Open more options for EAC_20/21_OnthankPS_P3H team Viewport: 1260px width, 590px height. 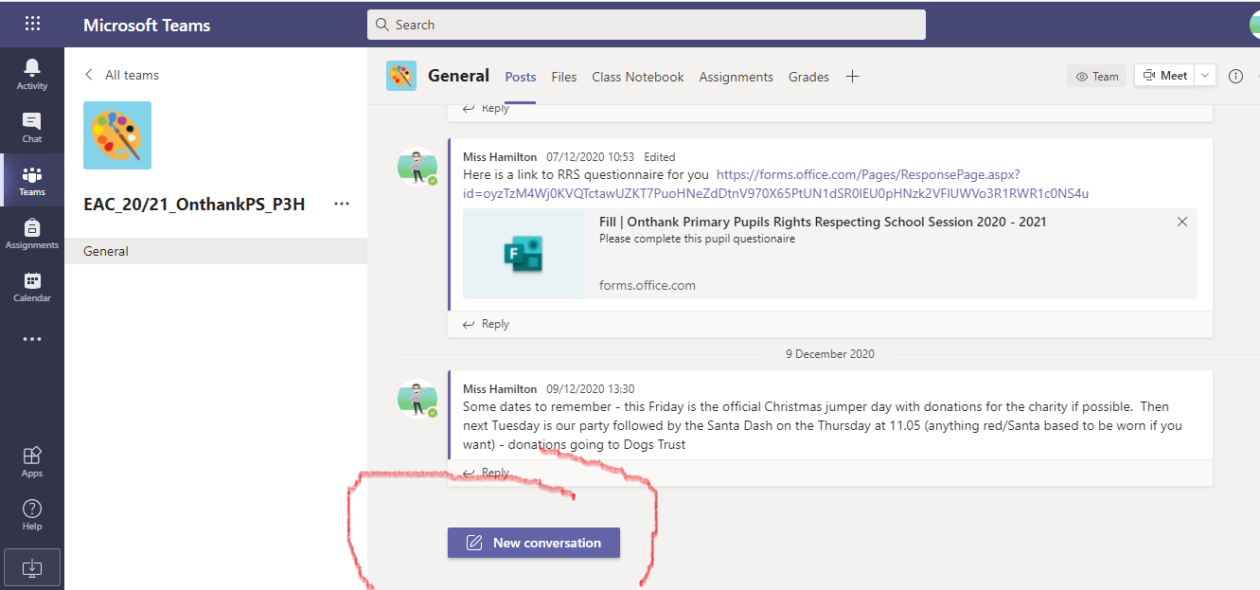tap(342, 204)
